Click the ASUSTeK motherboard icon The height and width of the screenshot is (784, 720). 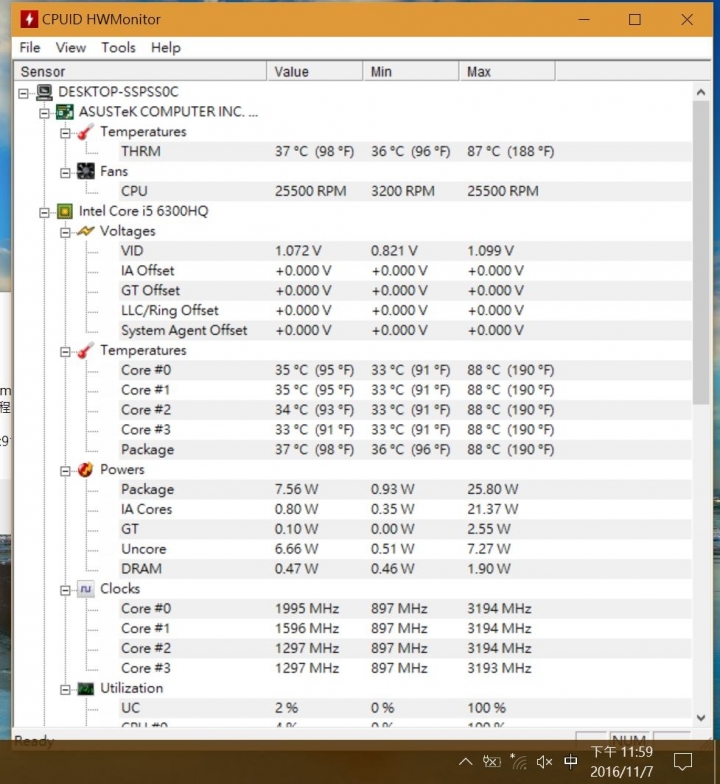(x=65, y=112)
